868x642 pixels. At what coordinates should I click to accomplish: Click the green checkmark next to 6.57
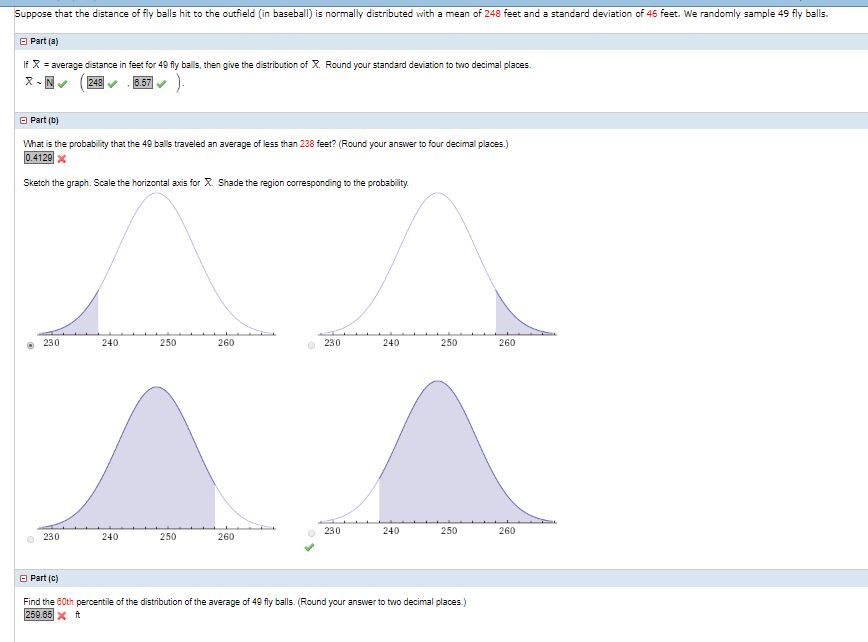coord(161,84)
